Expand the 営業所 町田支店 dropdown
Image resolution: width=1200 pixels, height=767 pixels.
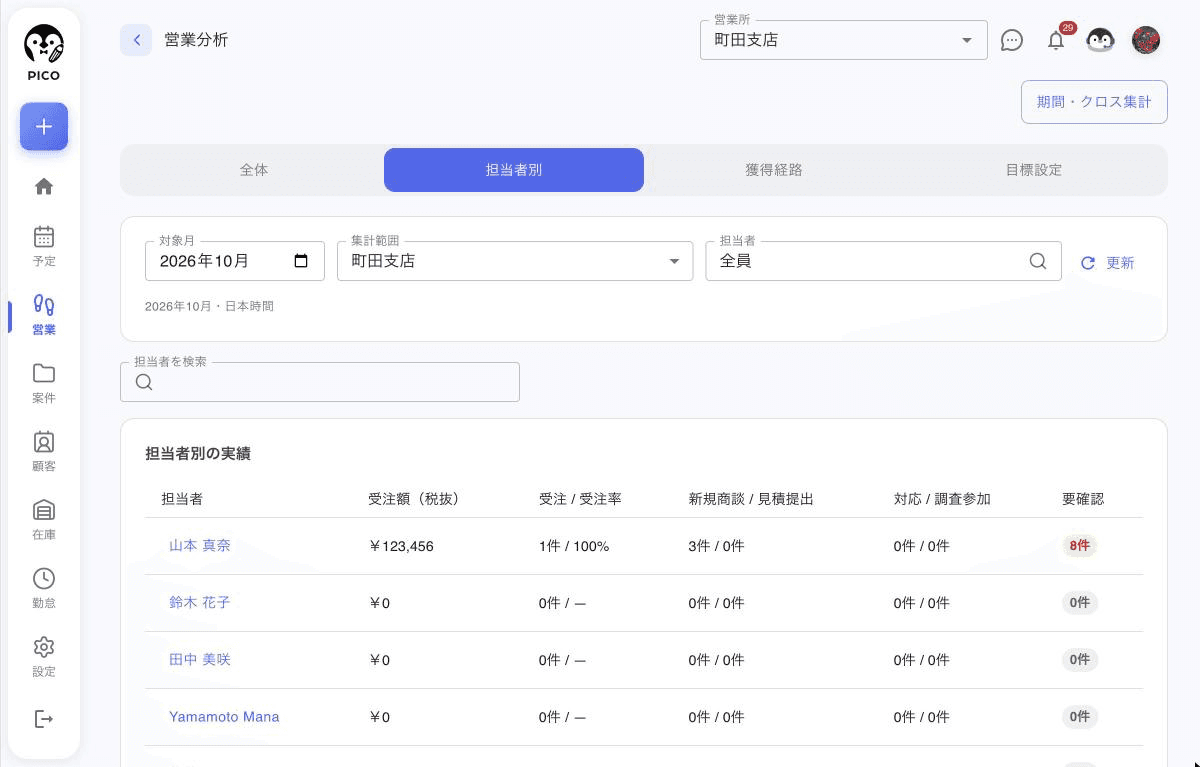(x=844, y=40)
